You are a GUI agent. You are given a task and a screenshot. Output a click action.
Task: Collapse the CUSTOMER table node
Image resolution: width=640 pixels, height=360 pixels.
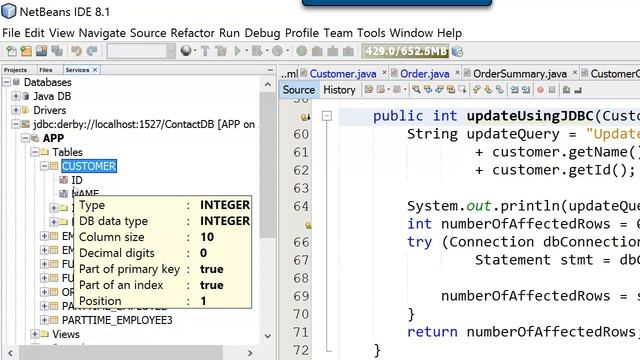(44, 166)
